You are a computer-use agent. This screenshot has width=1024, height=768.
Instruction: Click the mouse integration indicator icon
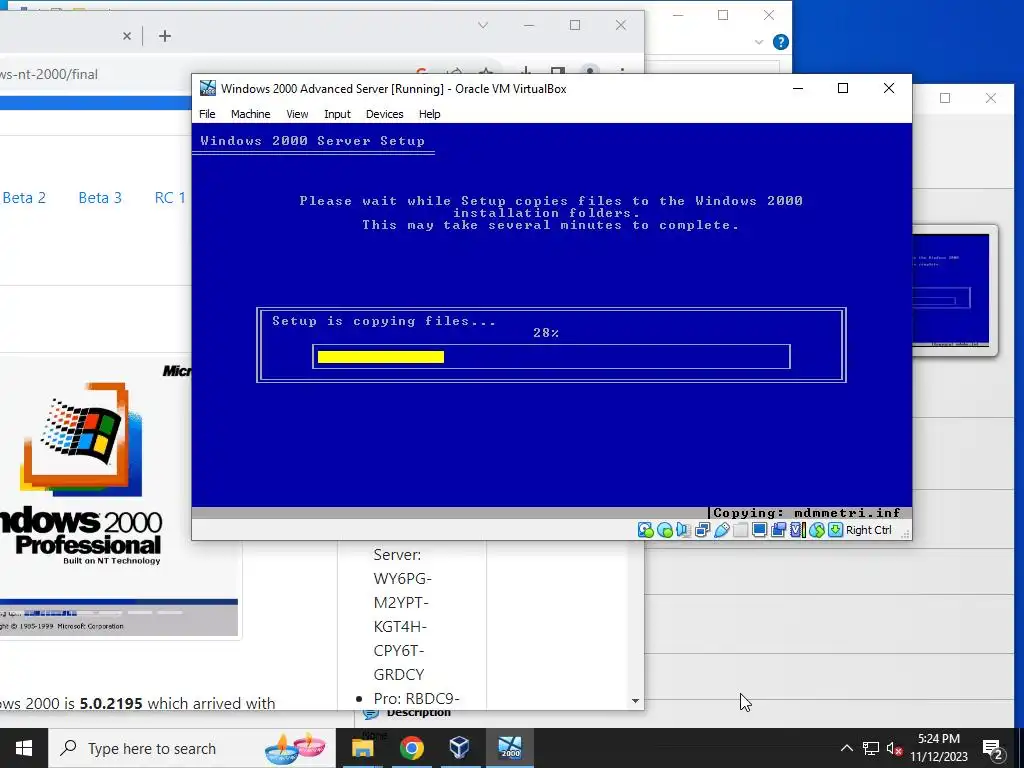pyautogui.click(x=816, y=530)
